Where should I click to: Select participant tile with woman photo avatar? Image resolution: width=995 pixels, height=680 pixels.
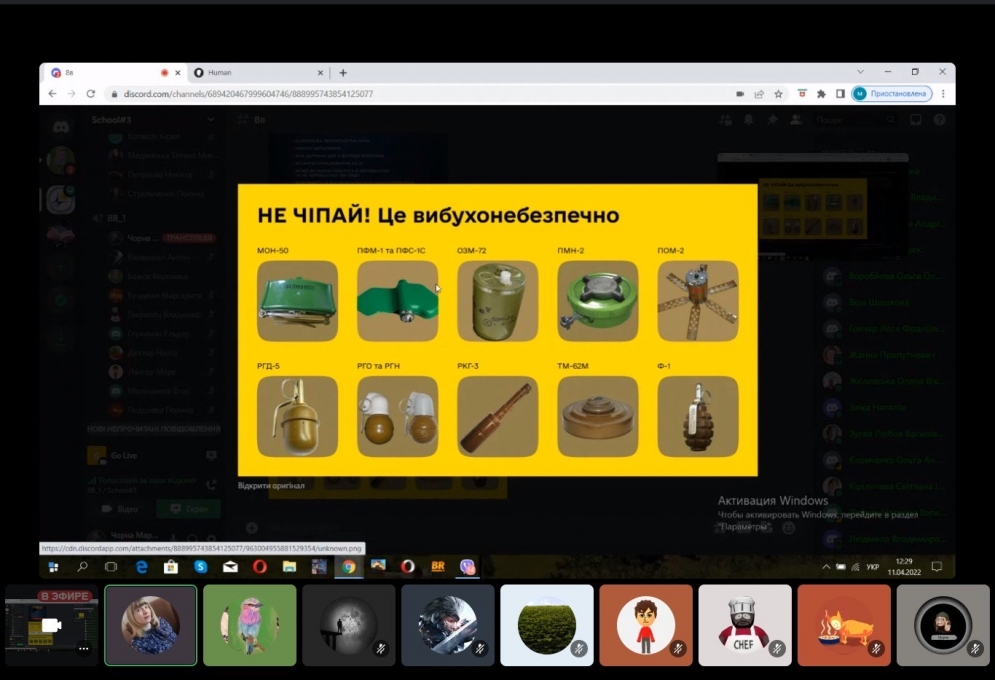(150, 625)
